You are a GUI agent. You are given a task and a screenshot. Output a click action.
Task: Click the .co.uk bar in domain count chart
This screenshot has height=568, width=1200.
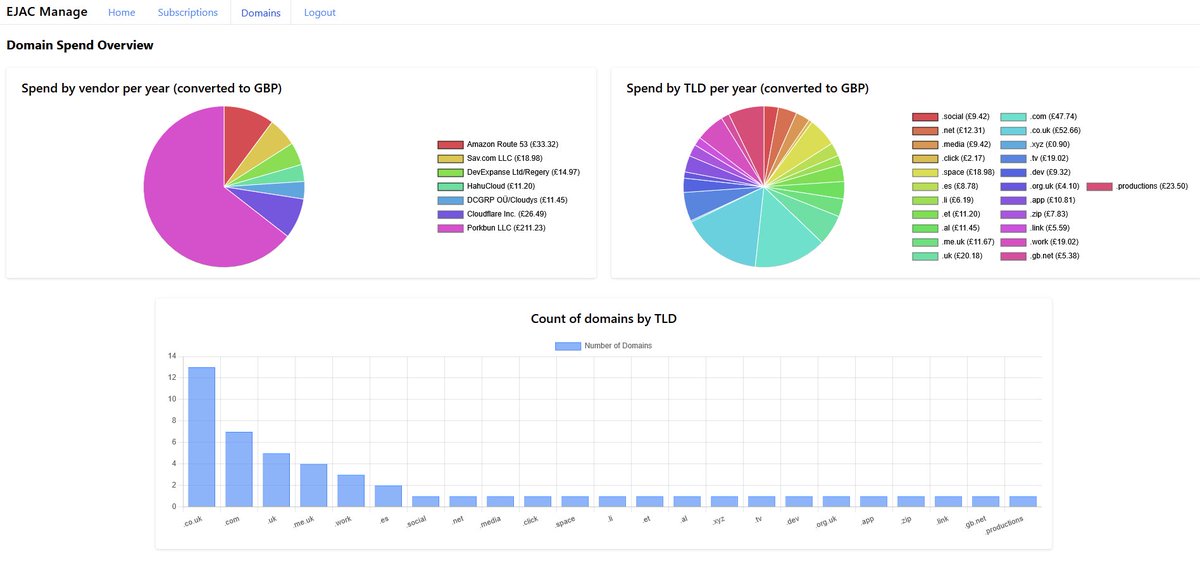(201, 437)
